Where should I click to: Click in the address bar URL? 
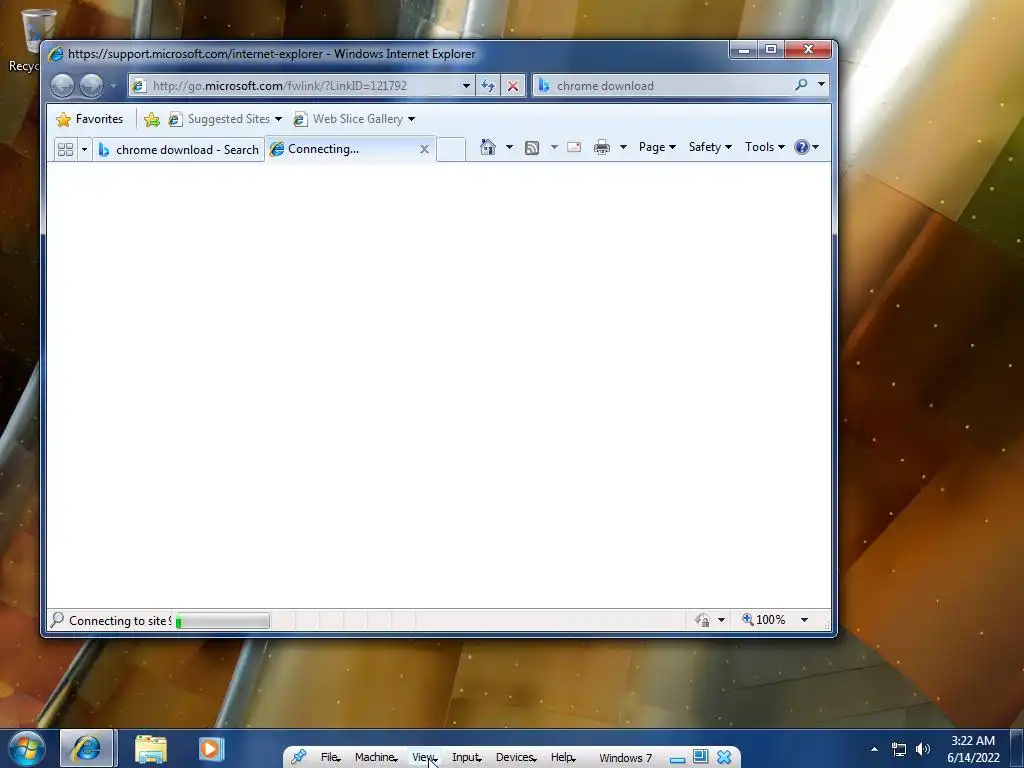(280, 86)
